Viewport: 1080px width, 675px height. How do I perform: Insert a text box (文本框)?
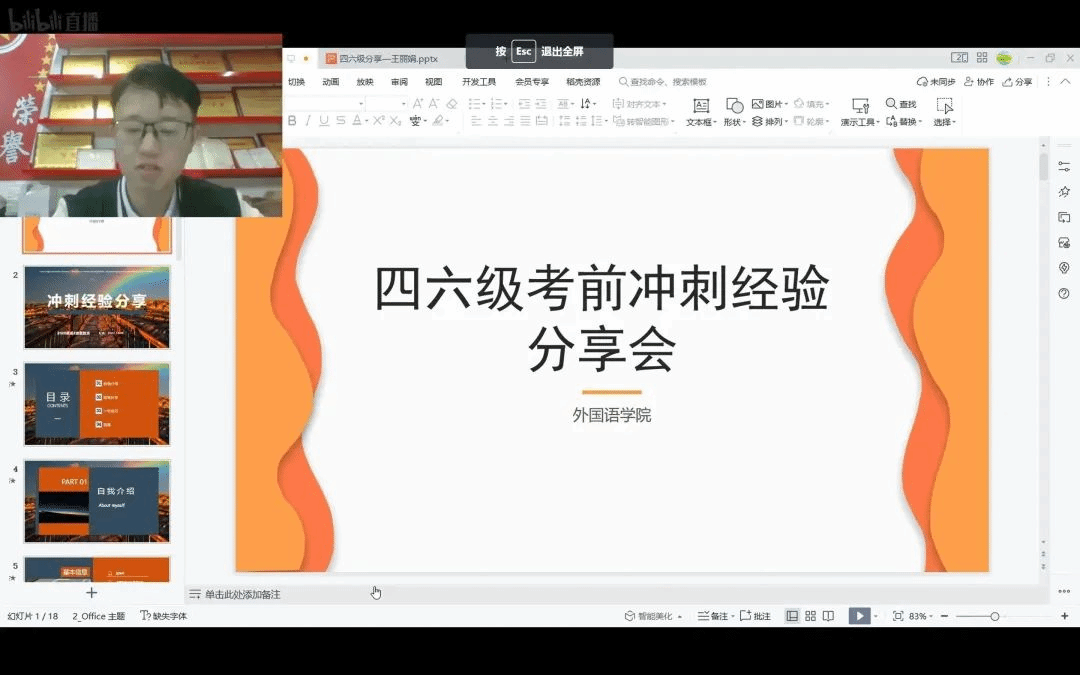click(701, 110)
